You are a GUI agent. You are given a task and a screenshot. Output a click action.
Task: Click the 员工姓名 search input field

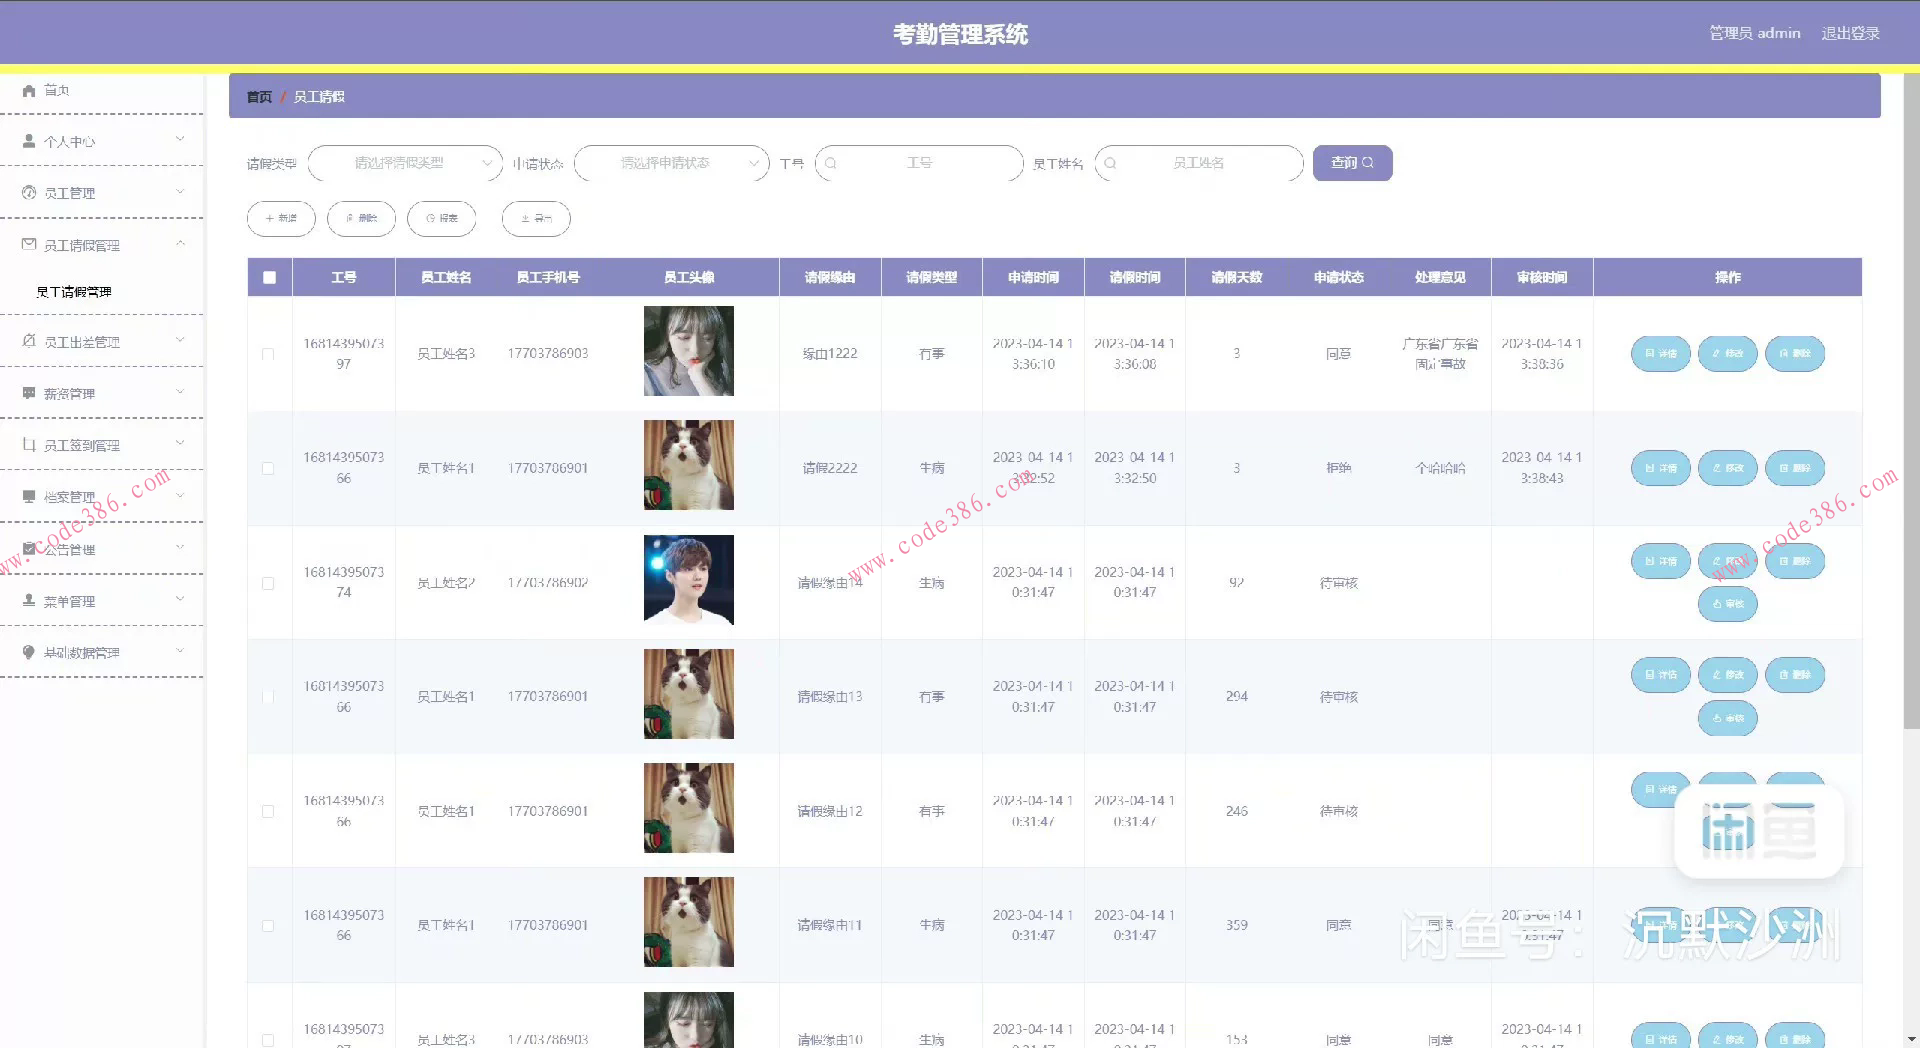[x=1199, y=163]
